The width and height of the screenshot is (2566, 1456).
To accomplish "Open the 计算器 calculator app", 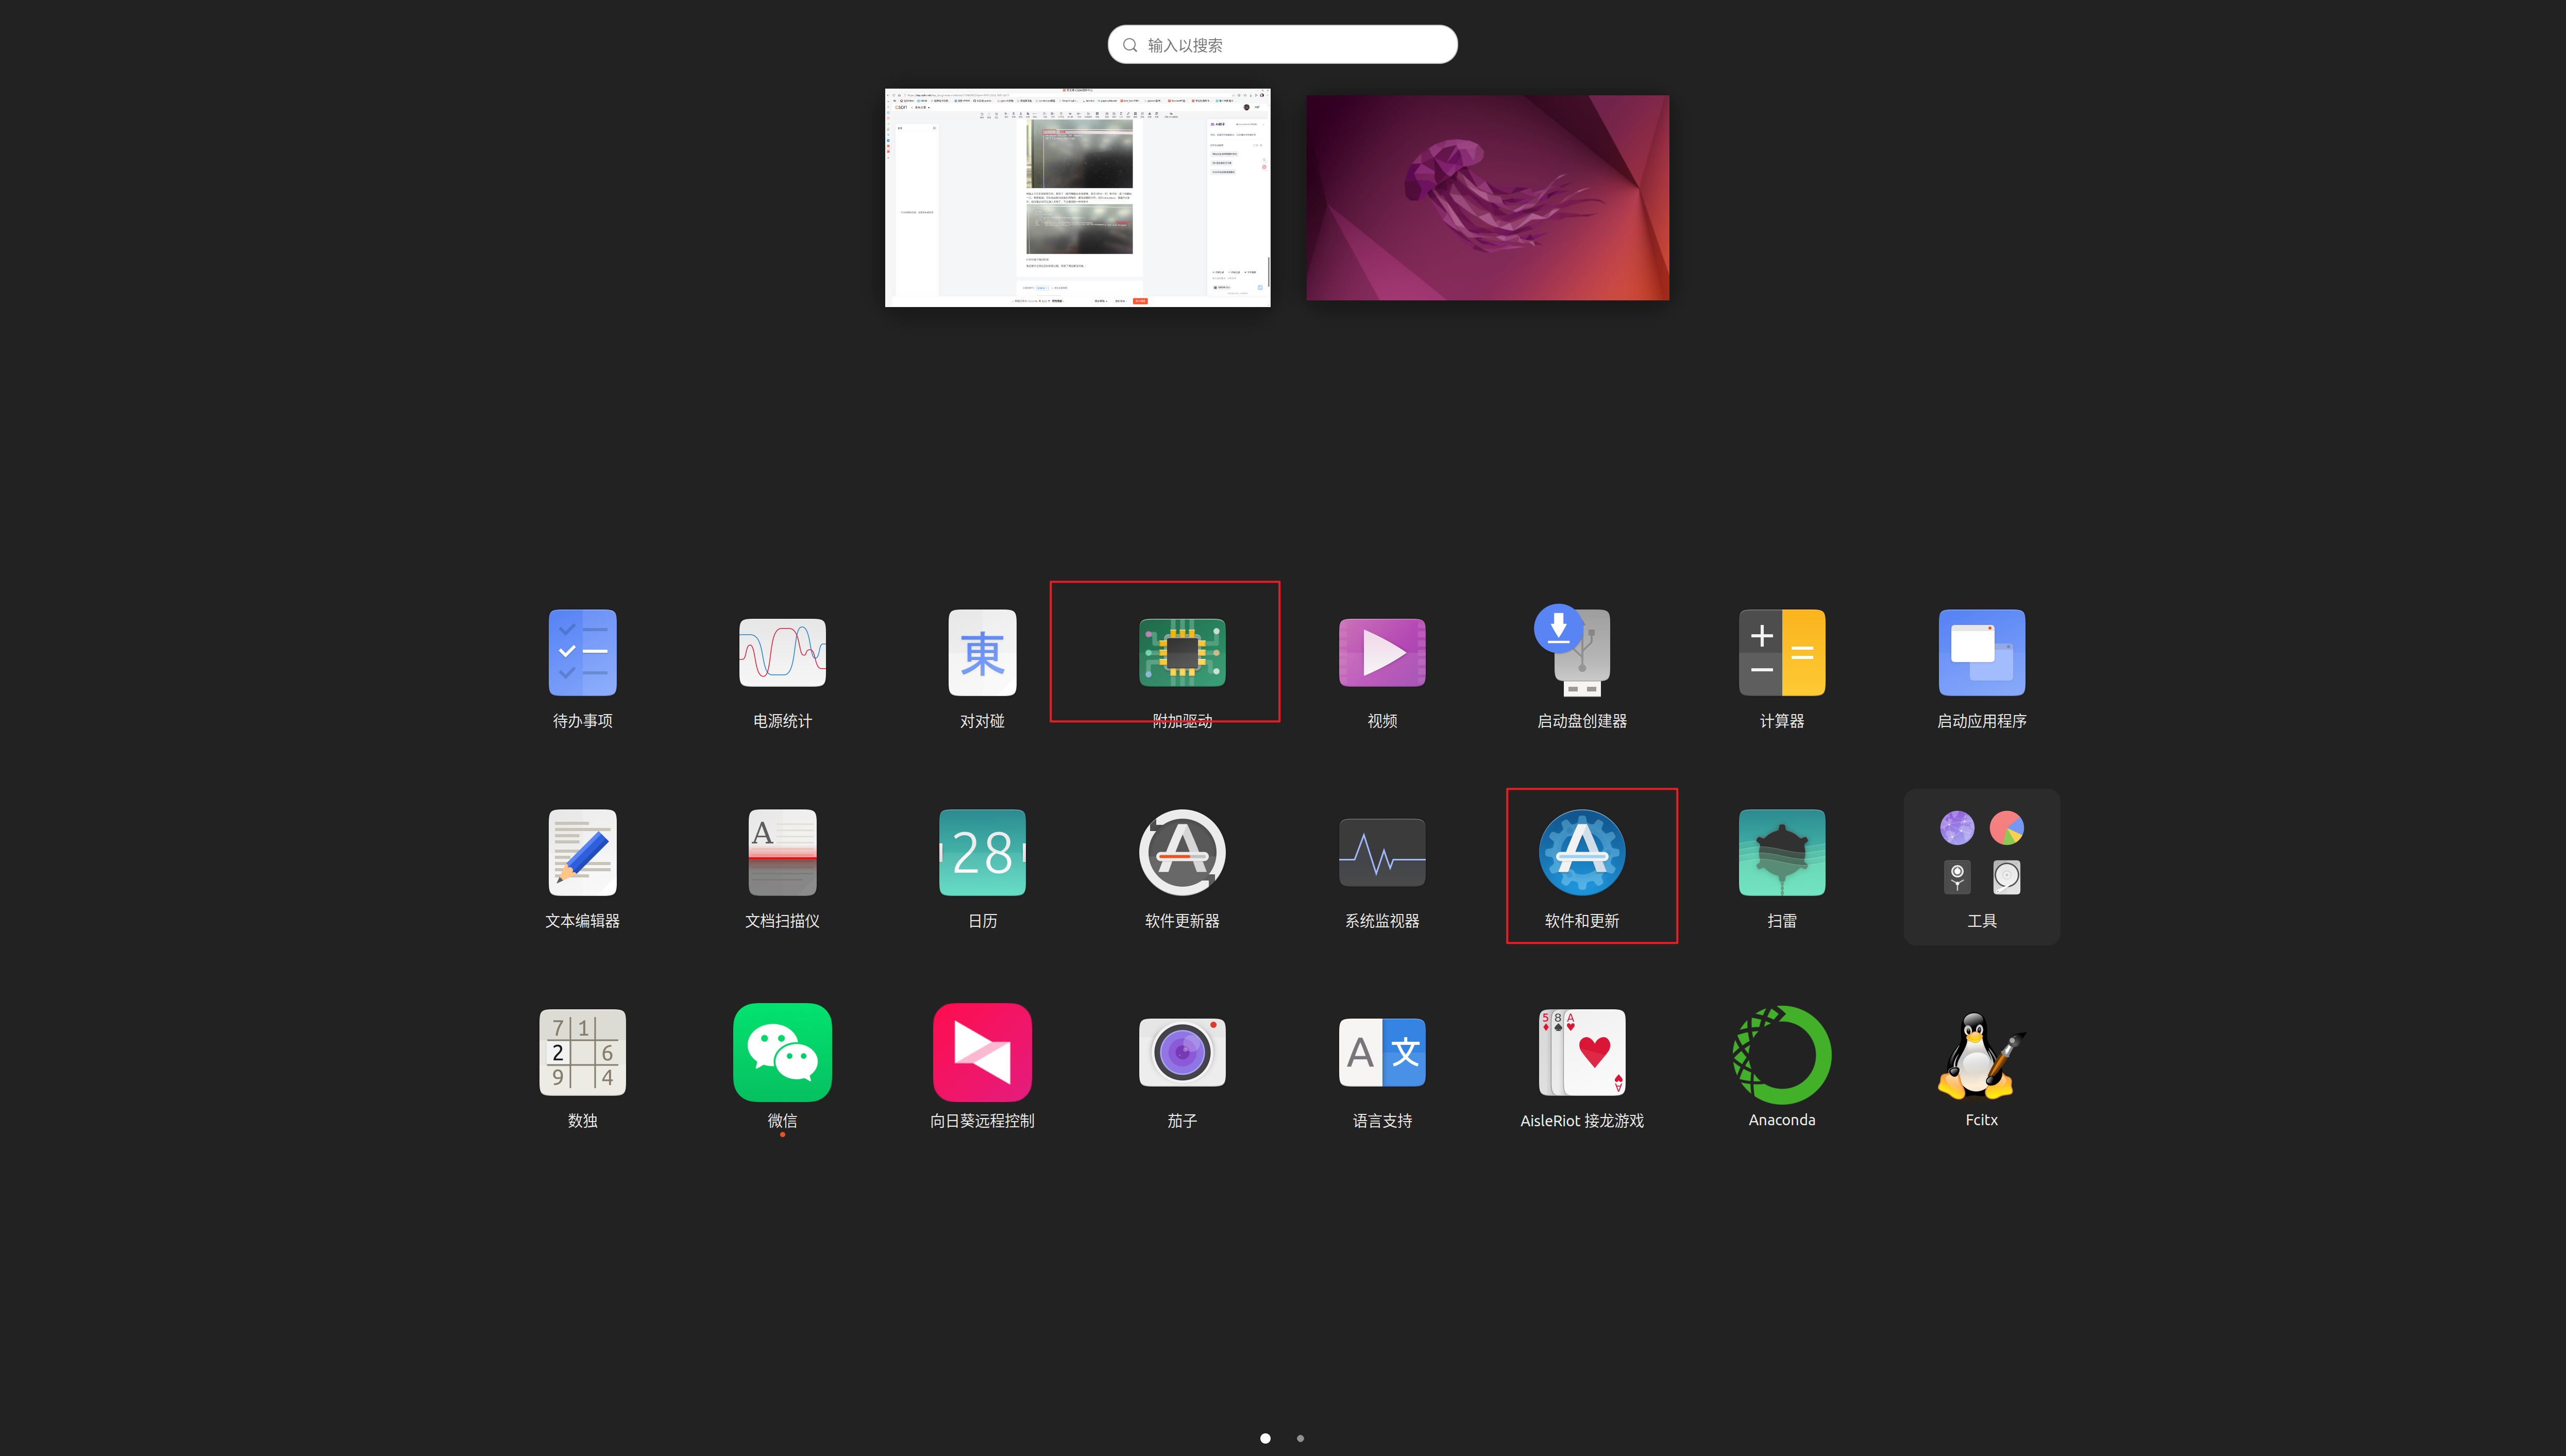I will (x=1781, y=653).
